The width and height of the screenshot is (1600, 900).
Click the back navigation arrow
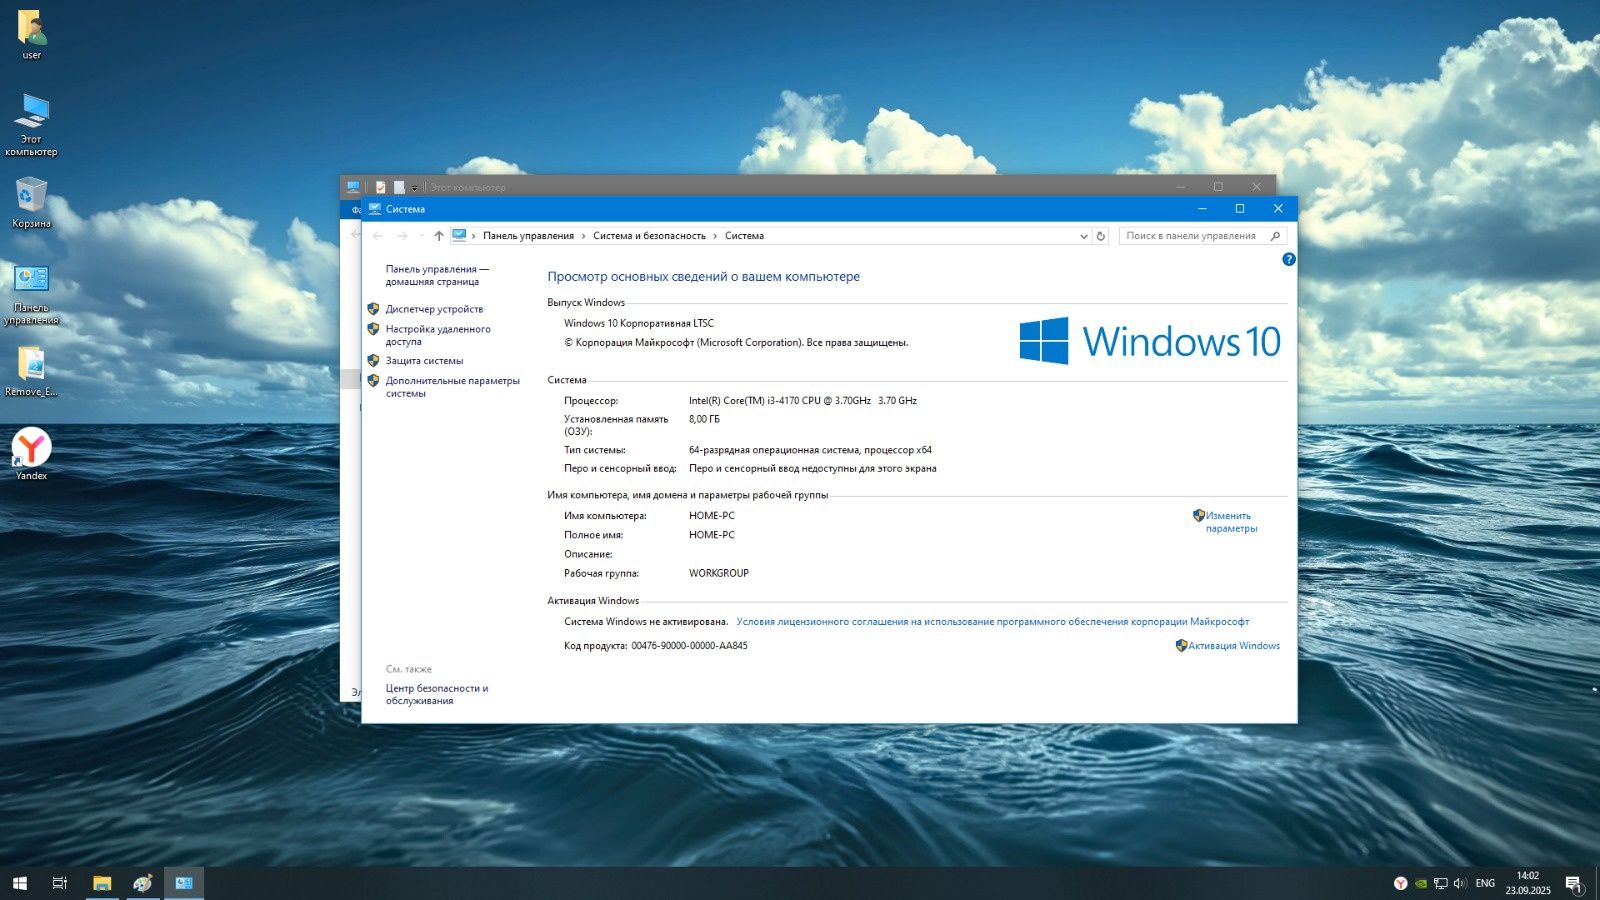pos(378,236)
